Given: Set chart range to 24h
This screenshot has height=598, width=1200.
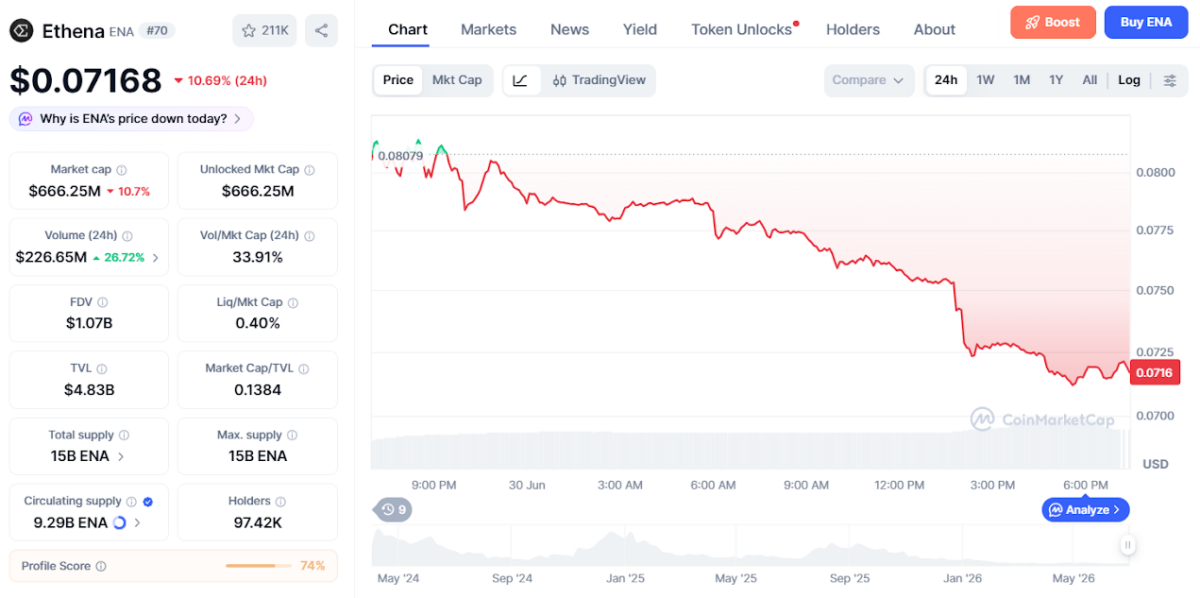Looking at the screenshot, I should pyautogui.click(x=946, y=80).
